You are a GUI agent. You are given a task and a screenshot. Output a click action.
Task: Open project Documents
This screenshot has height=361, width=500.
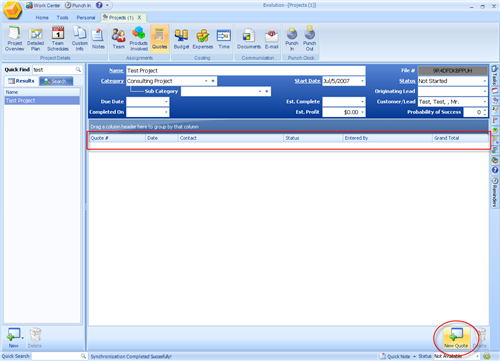click(x=249, y=39)
